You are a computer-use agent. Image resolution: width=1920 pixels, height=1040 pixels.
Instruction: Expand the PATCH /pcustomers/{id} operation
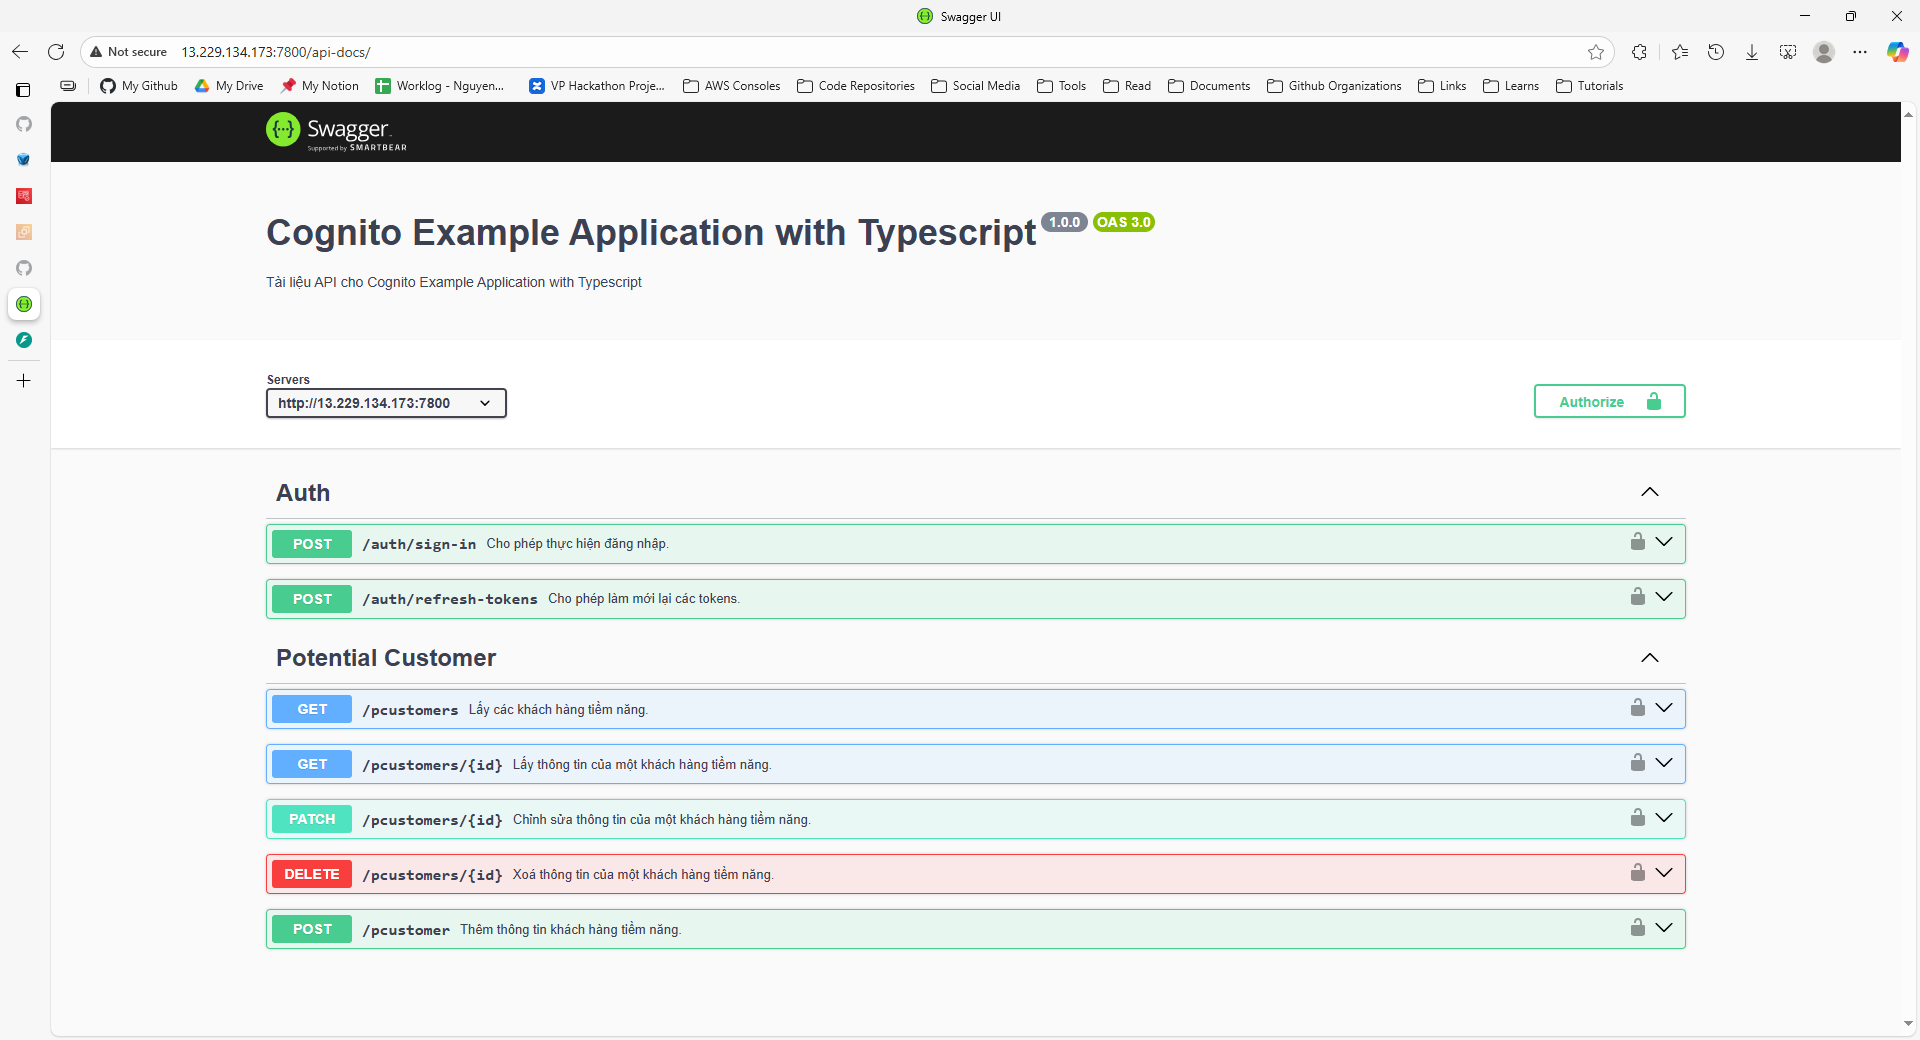click(x=1664, y=818)
